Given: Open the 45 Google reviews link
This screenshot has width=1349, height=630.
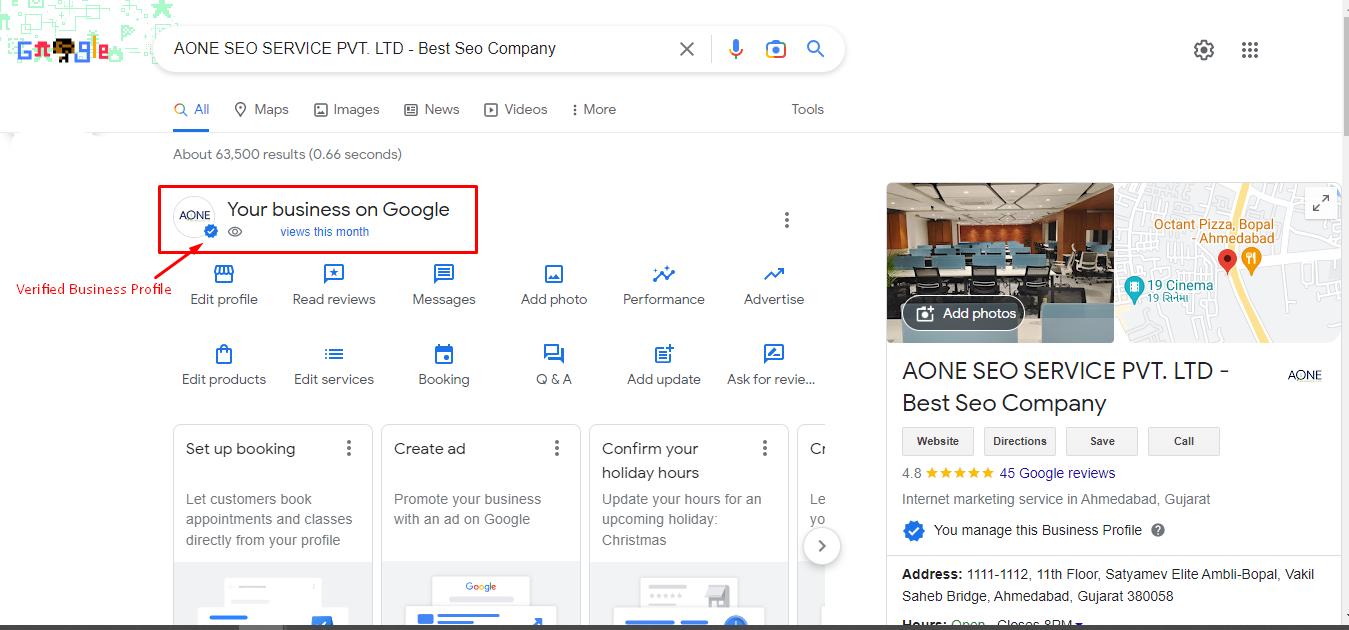Looking at the screenshot, I should [1057, 473].
